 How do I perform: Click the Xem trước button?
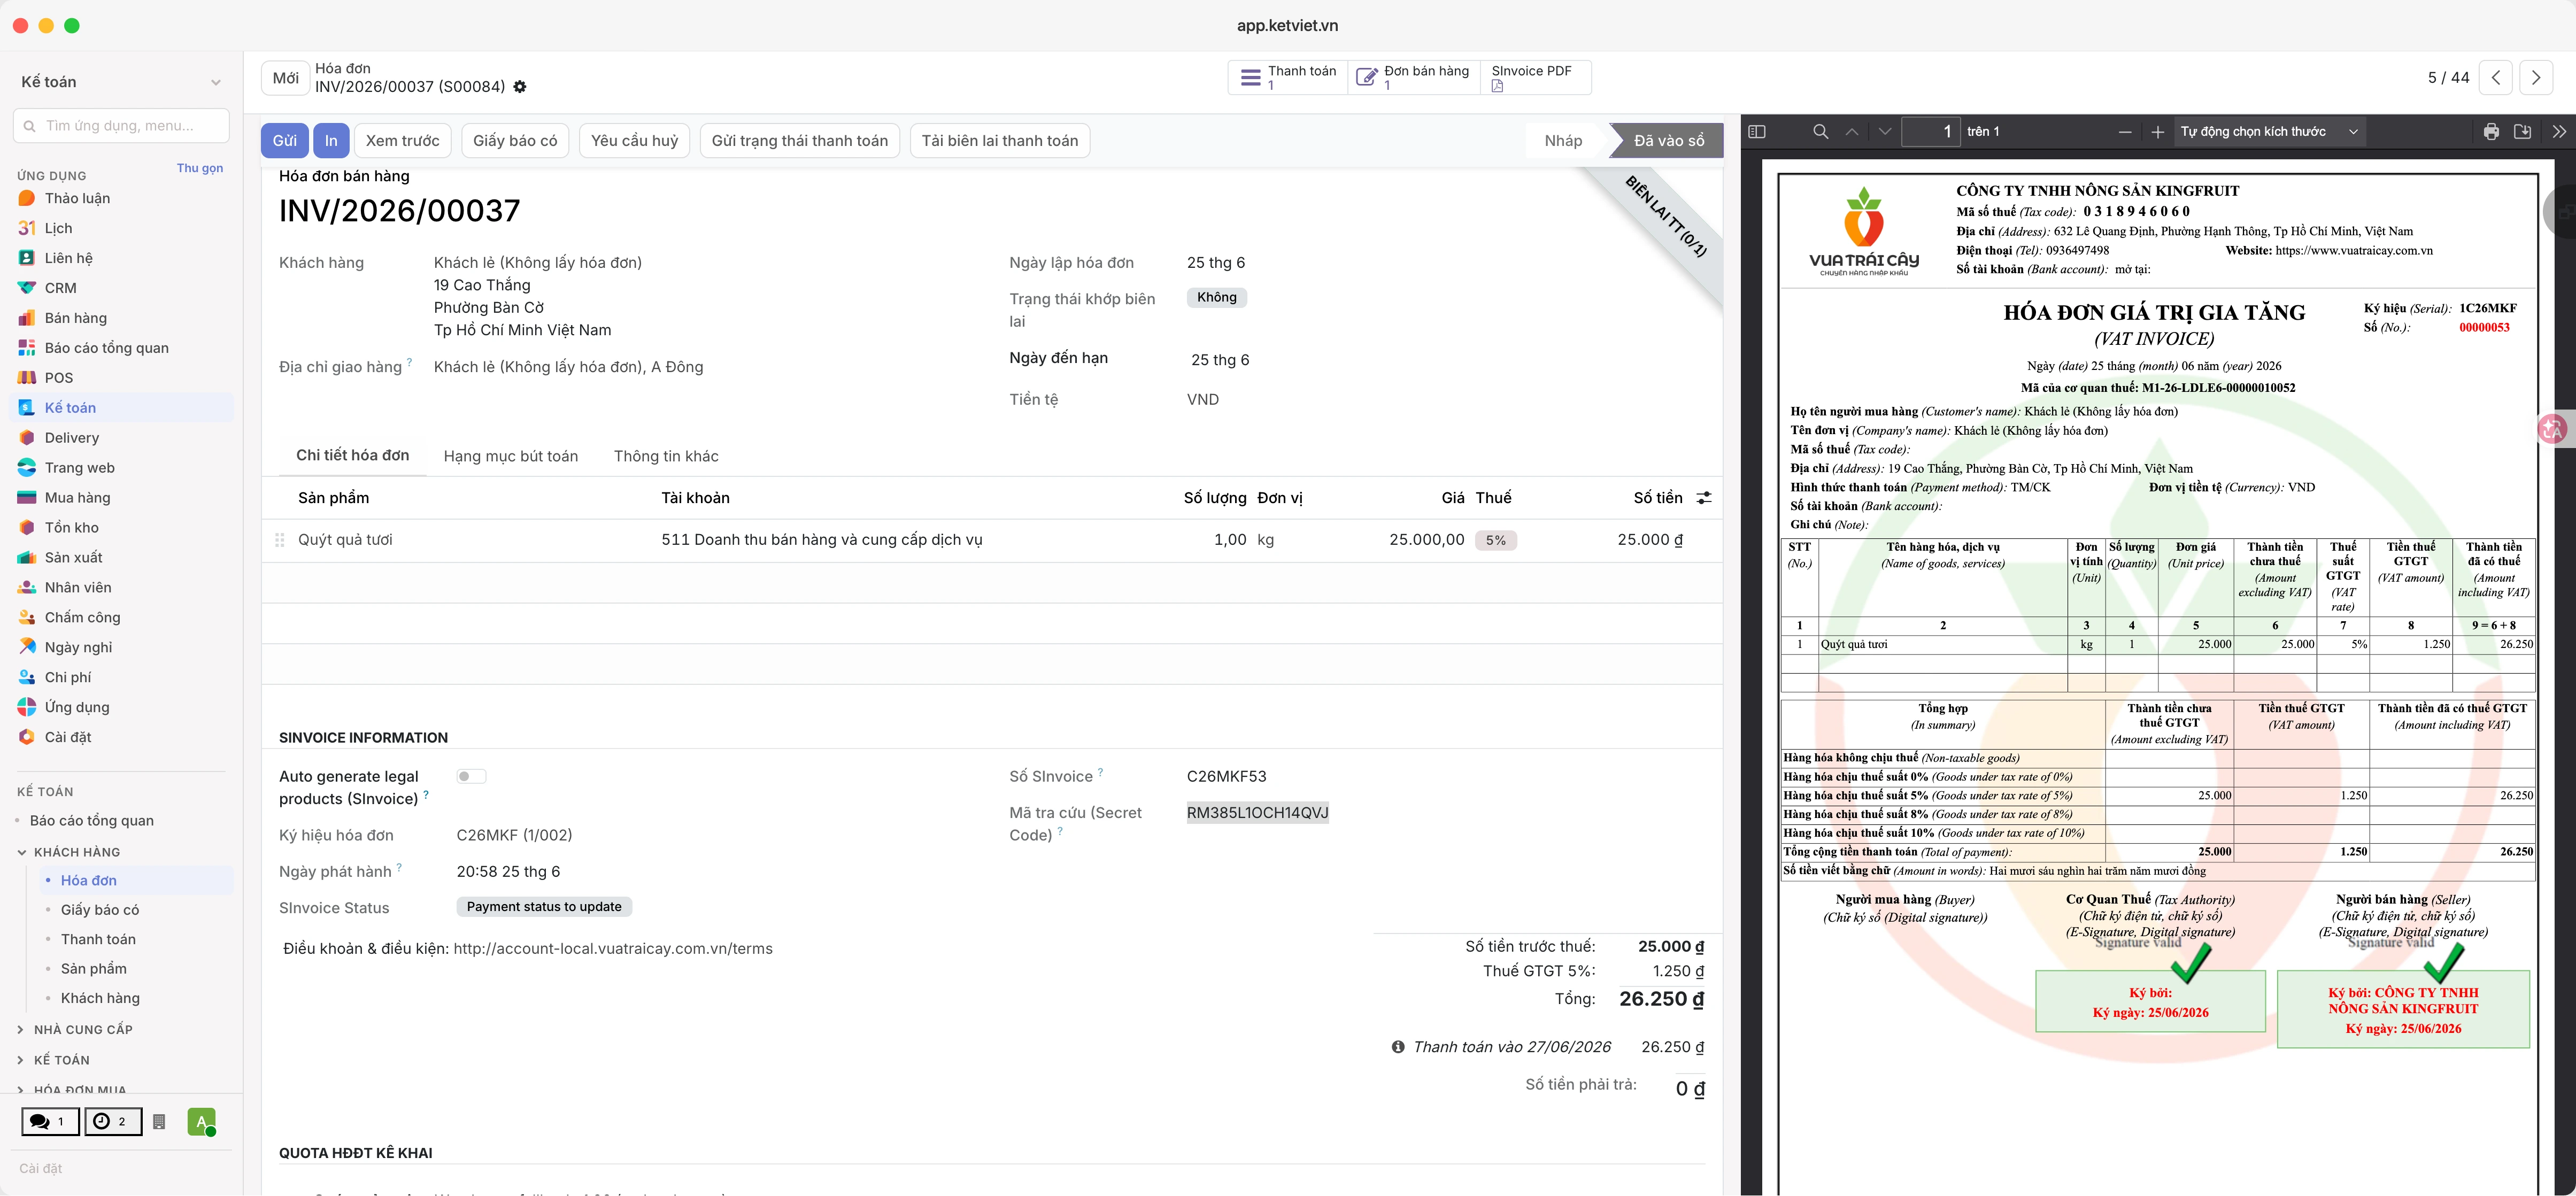click(x=403, y=141)
